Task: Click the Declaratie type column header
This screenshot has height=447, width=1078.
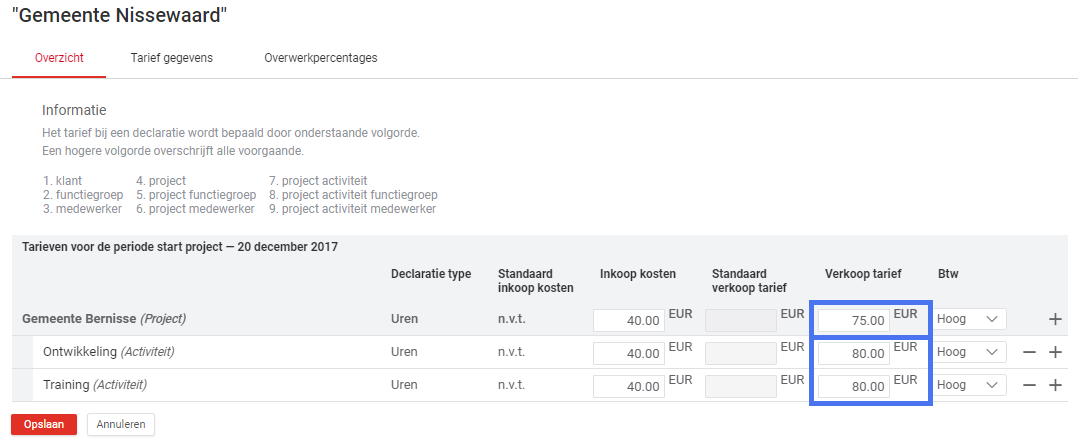Action: coord(431,274)
